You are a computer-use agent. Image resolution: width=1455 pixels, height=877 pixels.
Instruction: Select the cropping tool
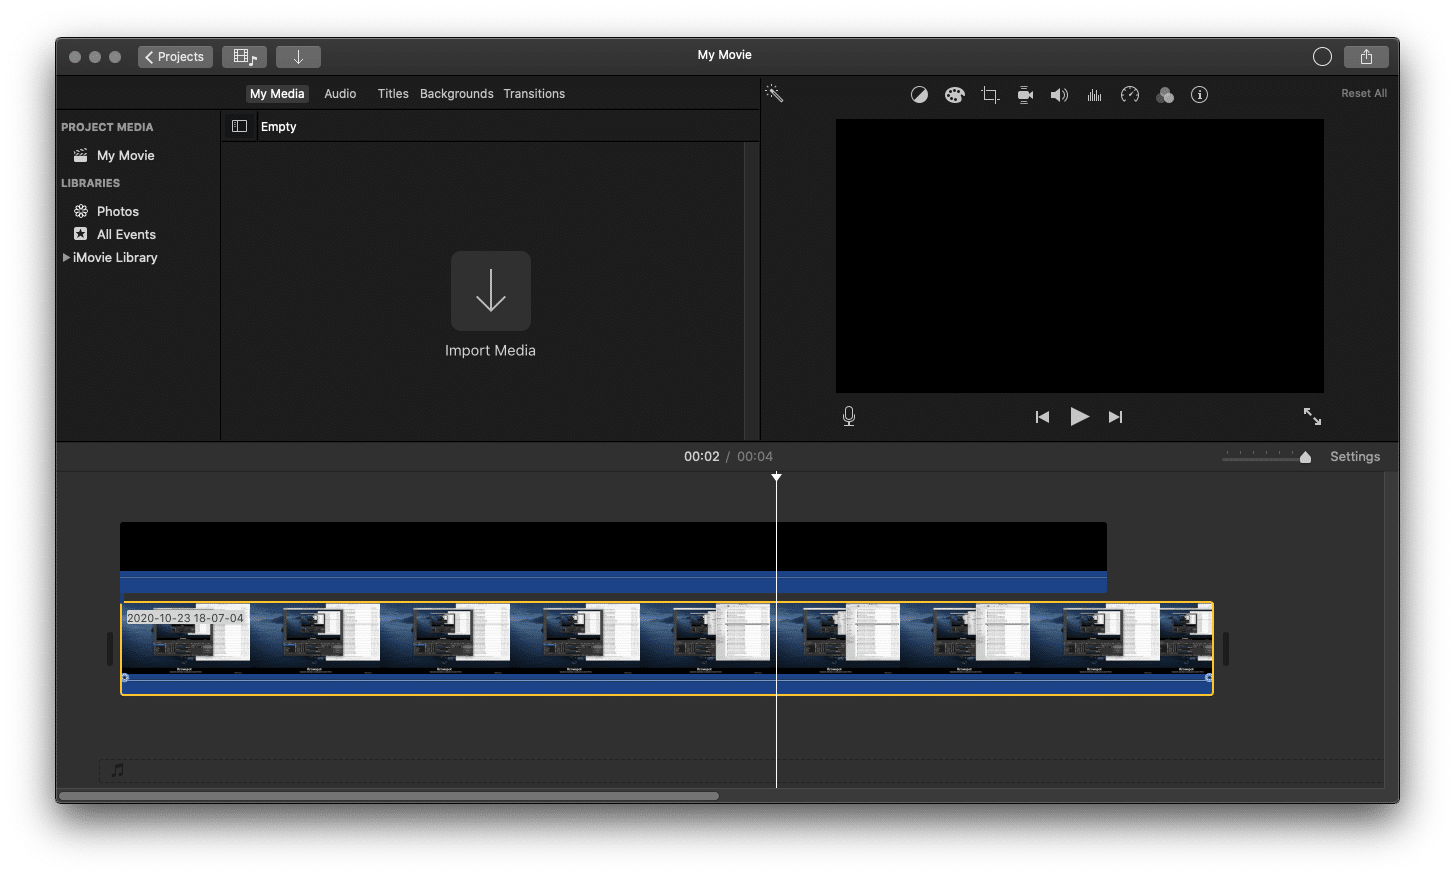pyautogui.click(x=990, y=95)
